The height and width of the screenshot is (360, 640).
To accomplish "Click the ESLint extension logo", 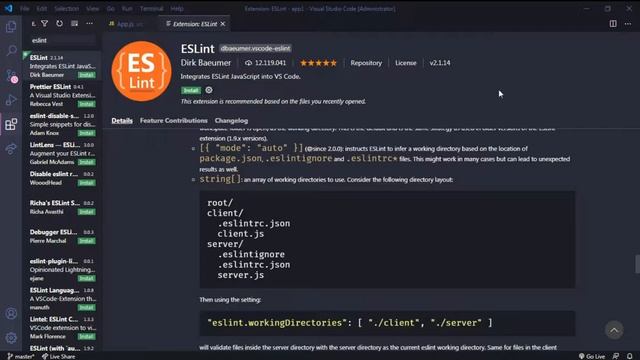I will [141, 71].
